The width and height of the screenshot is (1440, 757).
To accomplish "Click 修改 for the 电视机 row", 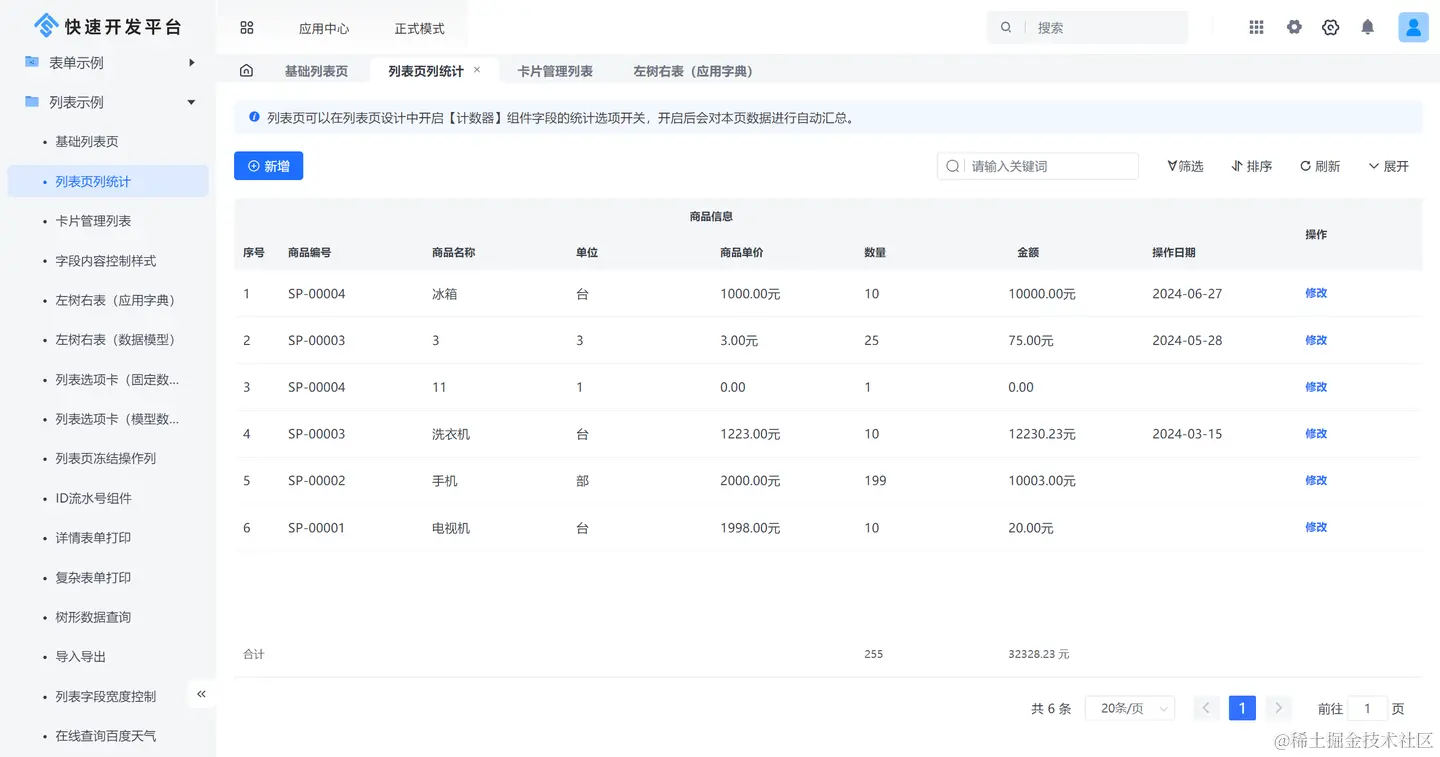I will coord(1316,527).
